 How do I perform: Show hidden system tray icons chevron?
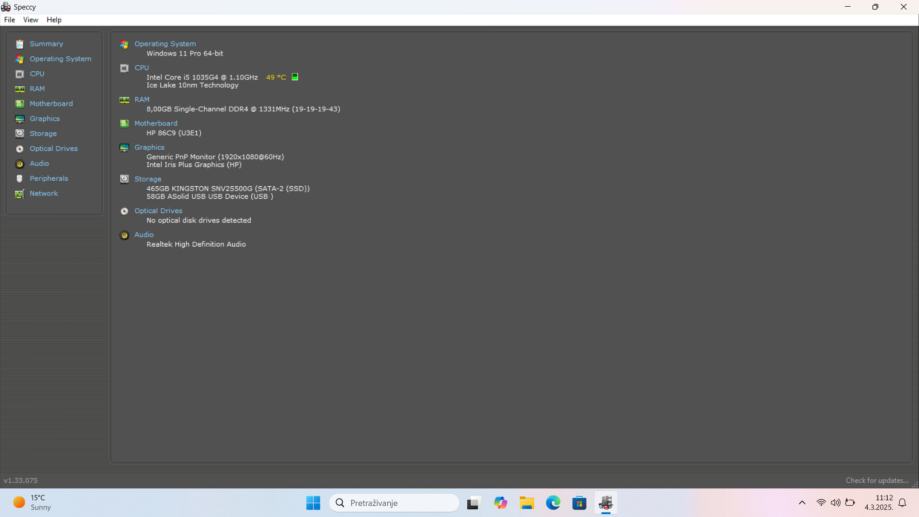(802, 503)
